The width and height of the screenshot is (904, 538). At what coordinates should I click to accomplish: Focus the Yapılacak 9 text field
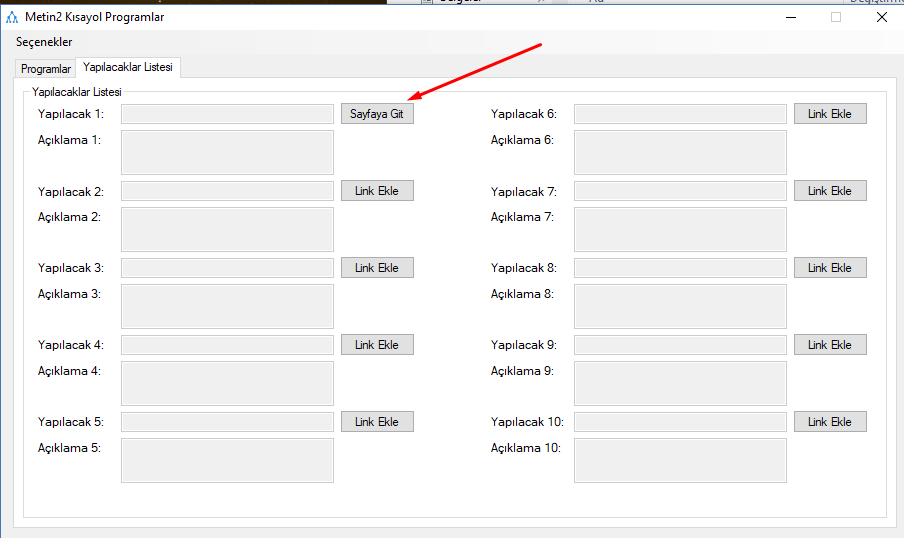coord(680,345)
